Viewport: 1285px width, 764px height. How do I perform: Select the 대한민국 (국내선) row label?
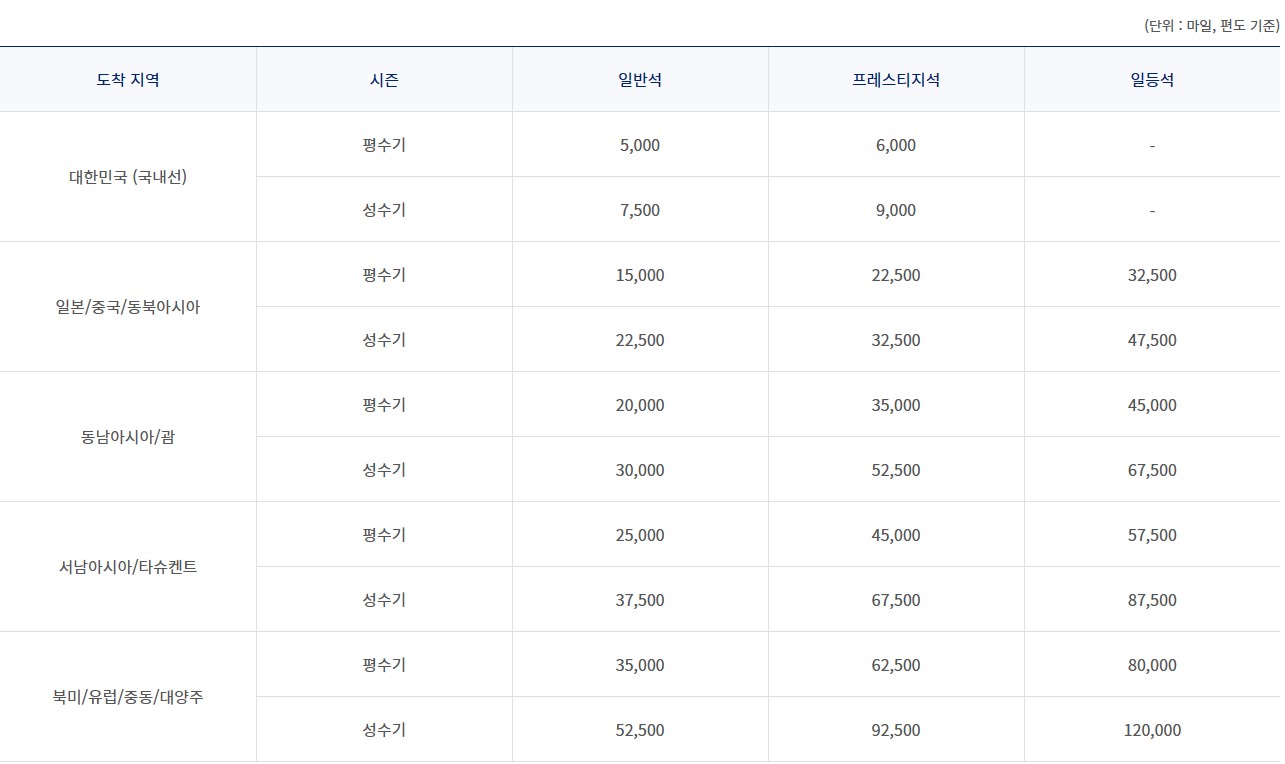click(127, 176)
